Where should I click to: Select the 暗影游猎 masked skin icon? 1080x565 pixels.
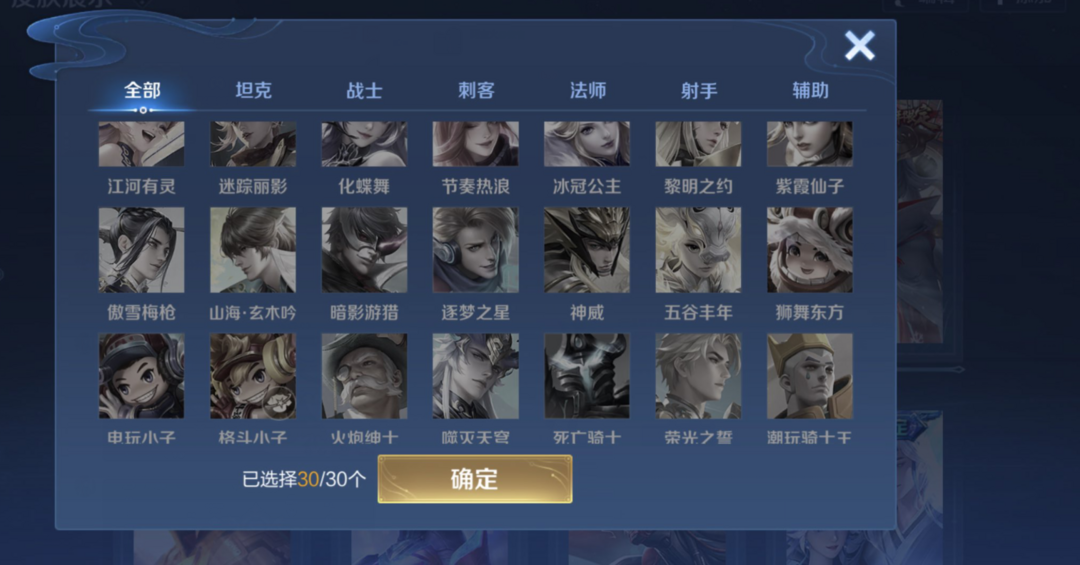[x=364, y=250]
